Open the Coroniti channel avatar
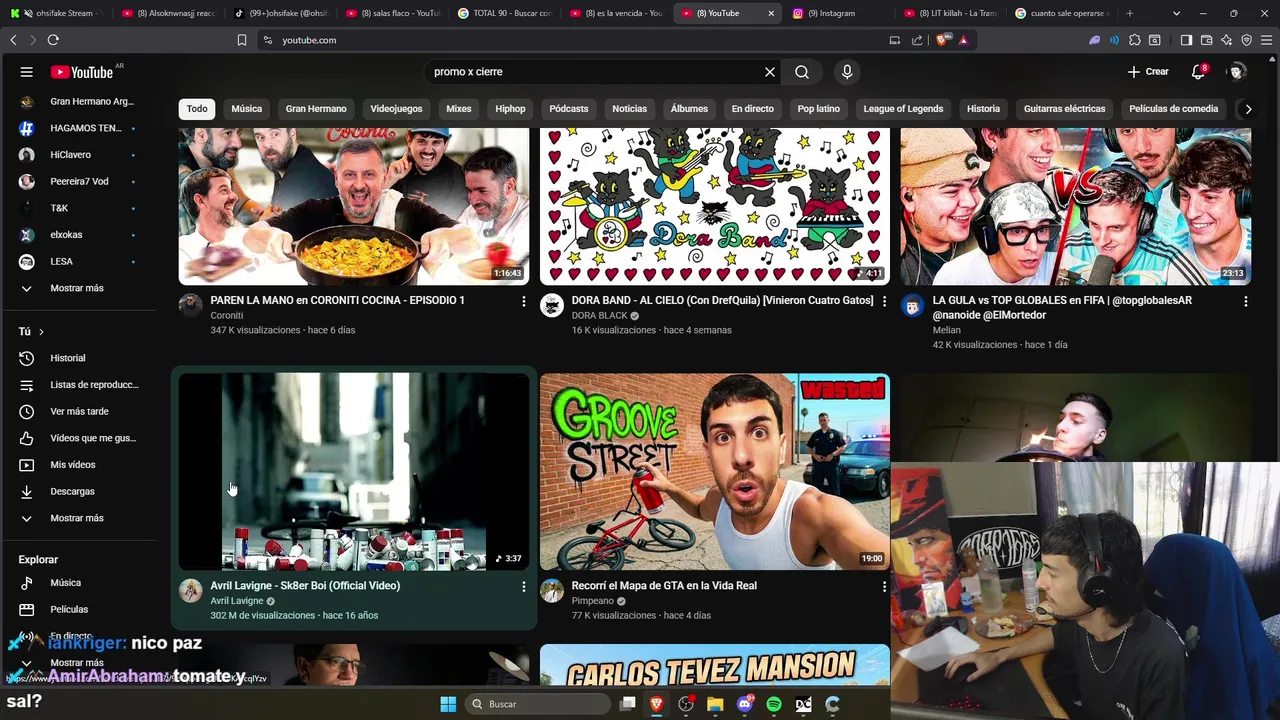 (191, 305)
